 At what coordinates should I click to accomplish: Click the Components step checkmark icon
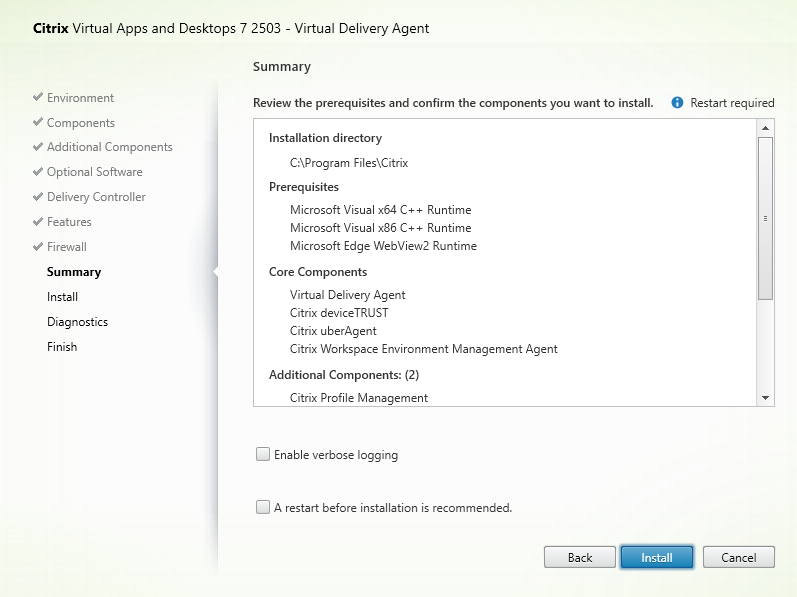pyautogui.click(x=38, y=123)
